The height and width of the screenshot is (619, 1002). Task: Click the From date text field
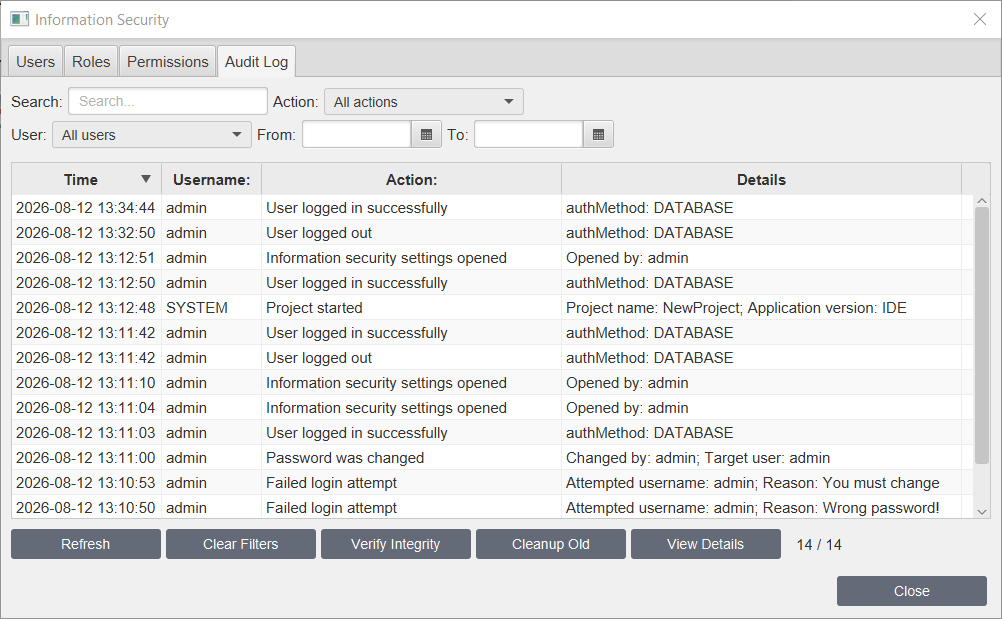click(x=357, y=135)
